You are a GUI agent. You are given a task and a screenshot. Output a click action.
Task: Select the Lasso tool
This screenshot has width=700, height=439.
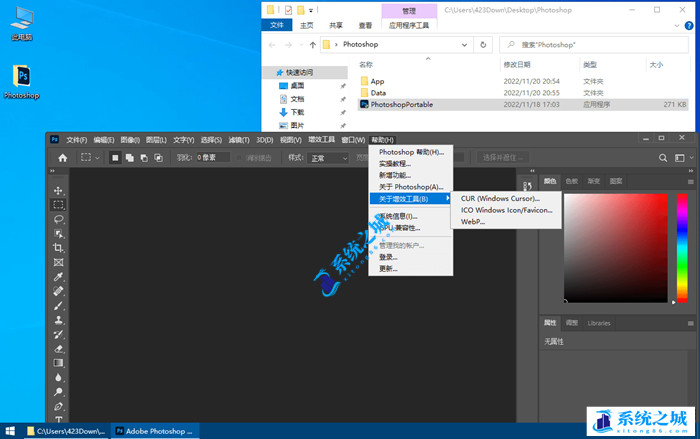pyautogui.click(x=58, y=219)
